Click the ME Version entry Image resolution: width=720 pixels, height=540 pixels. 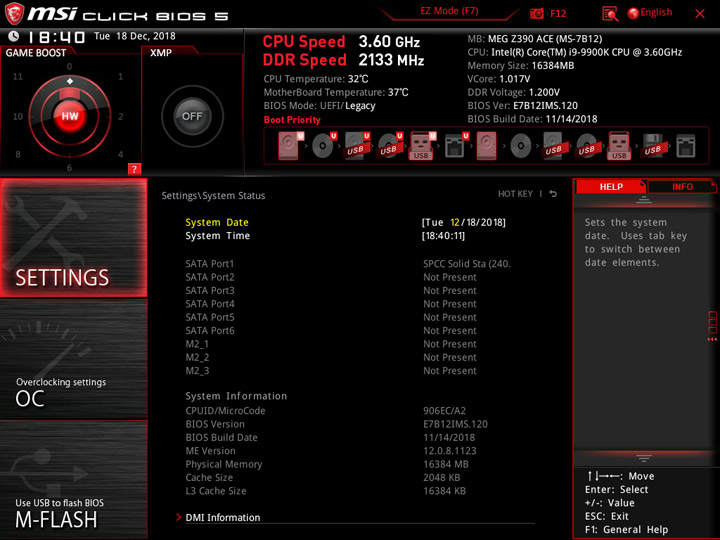(210, 451)
